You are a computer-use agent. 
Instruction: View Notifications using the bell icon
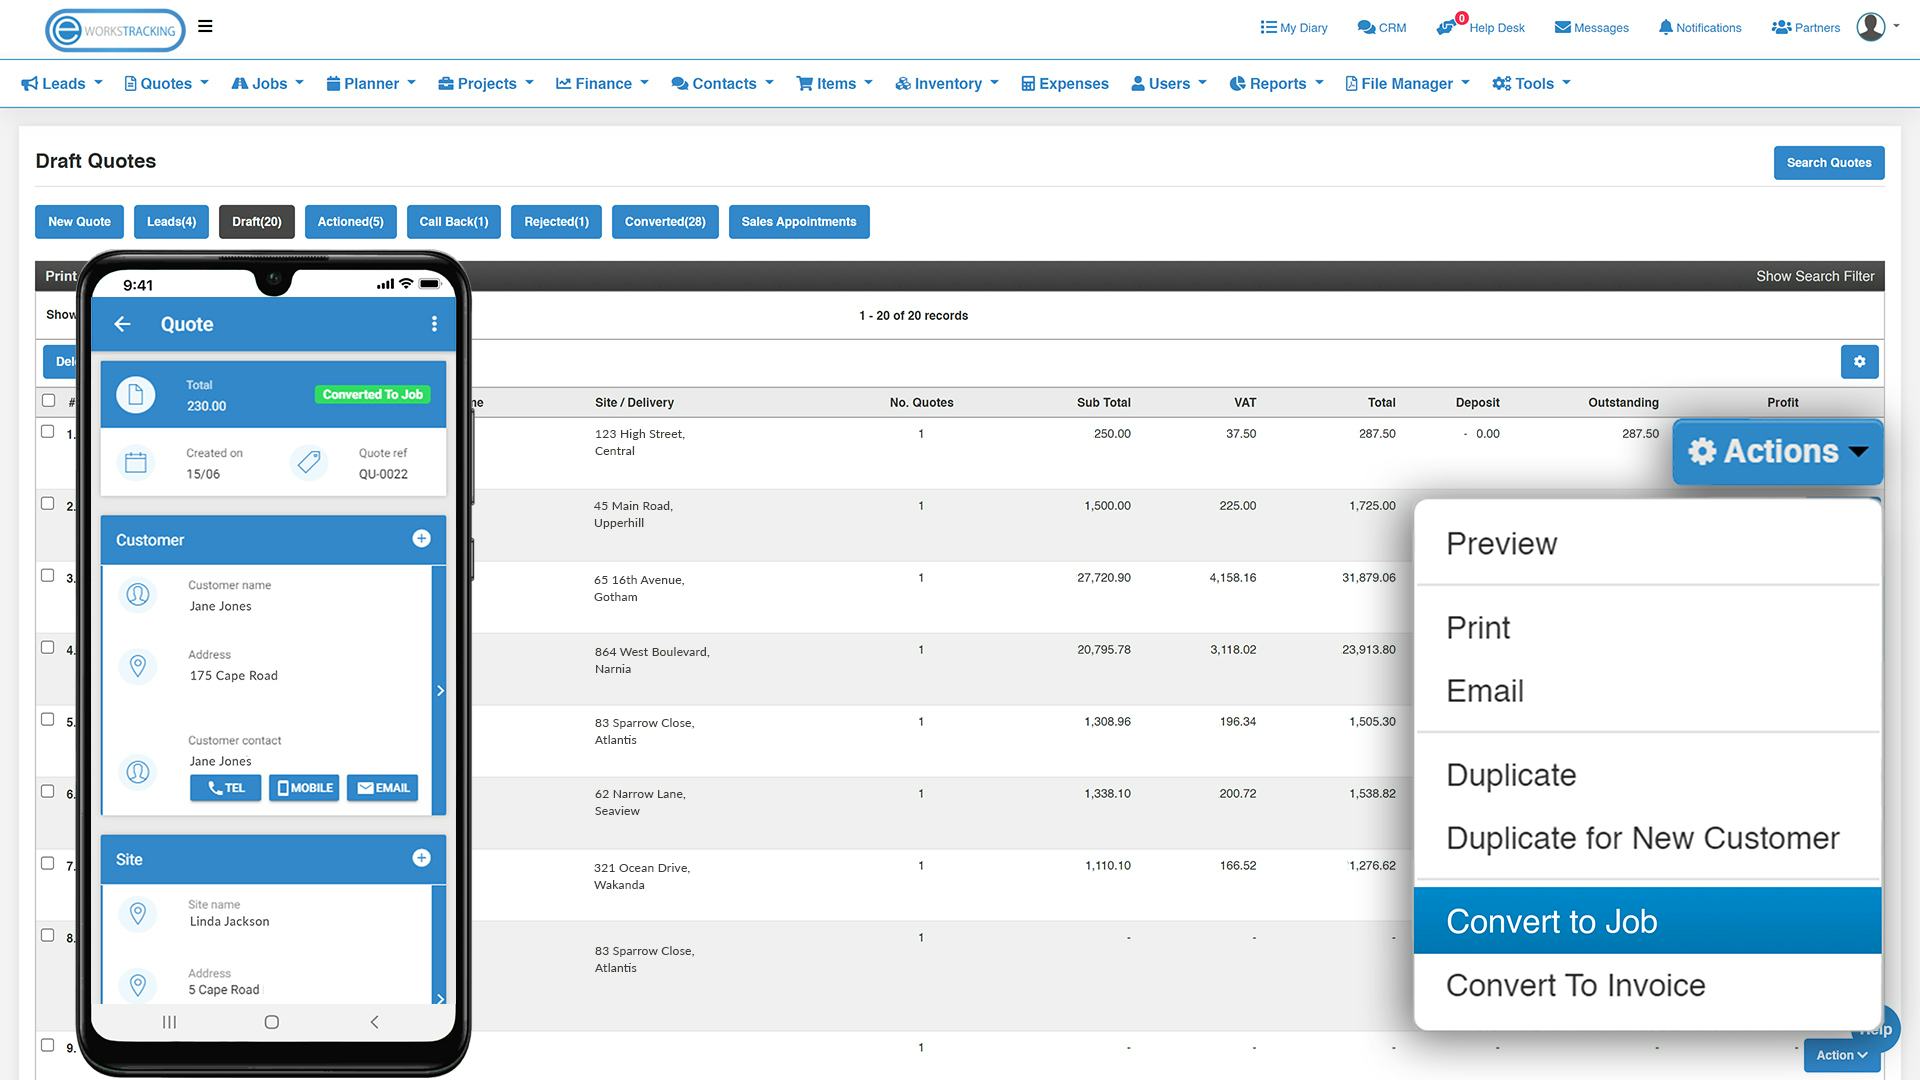1699,27
